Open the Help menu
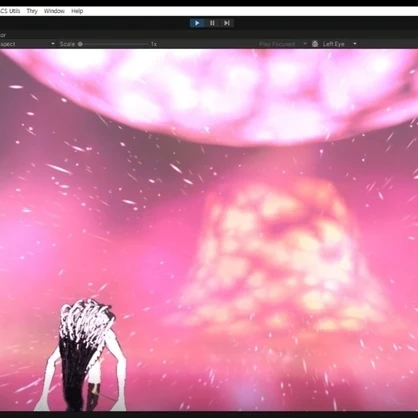The image size is (418, 418). pos(77,11)
